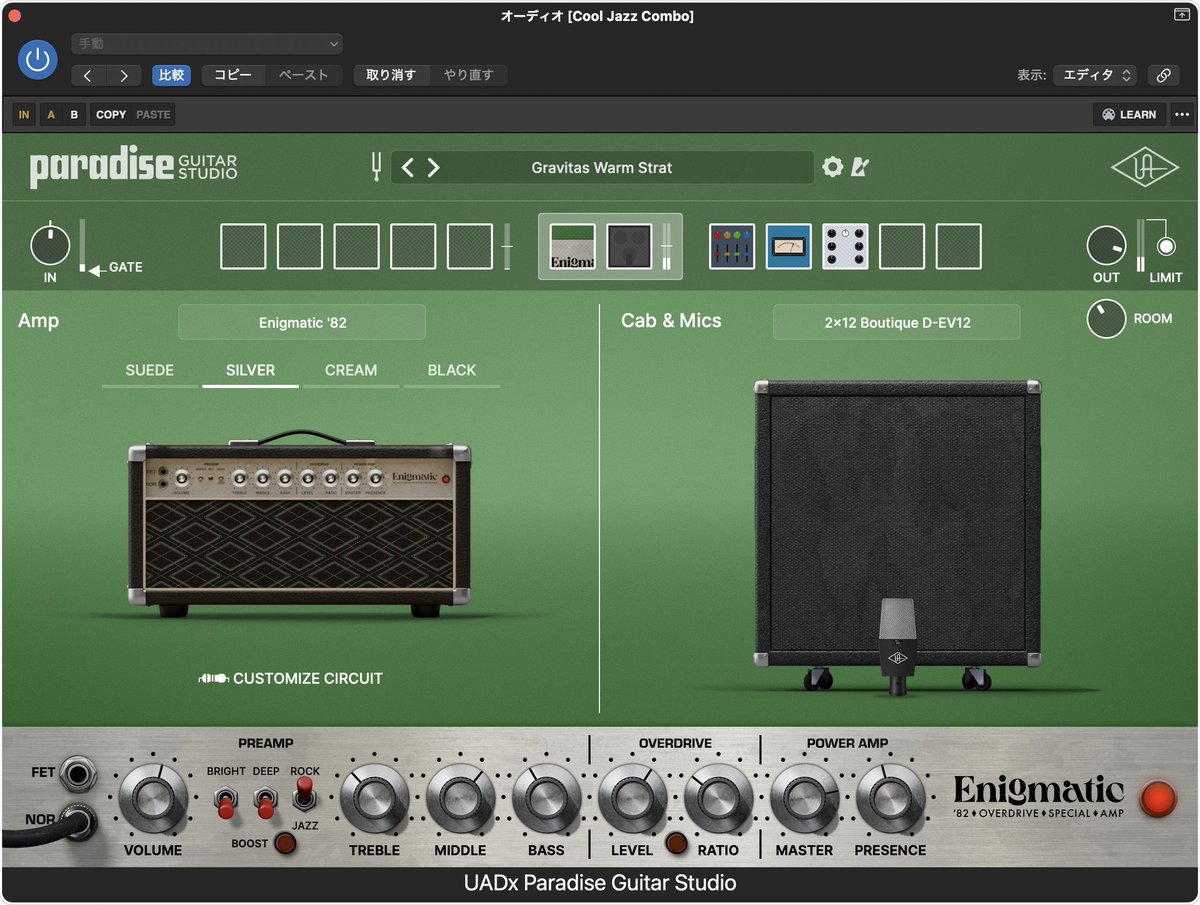The image size is (1200, 905).
Task: Click the Enigmatic amp head image
Action: 299,522
